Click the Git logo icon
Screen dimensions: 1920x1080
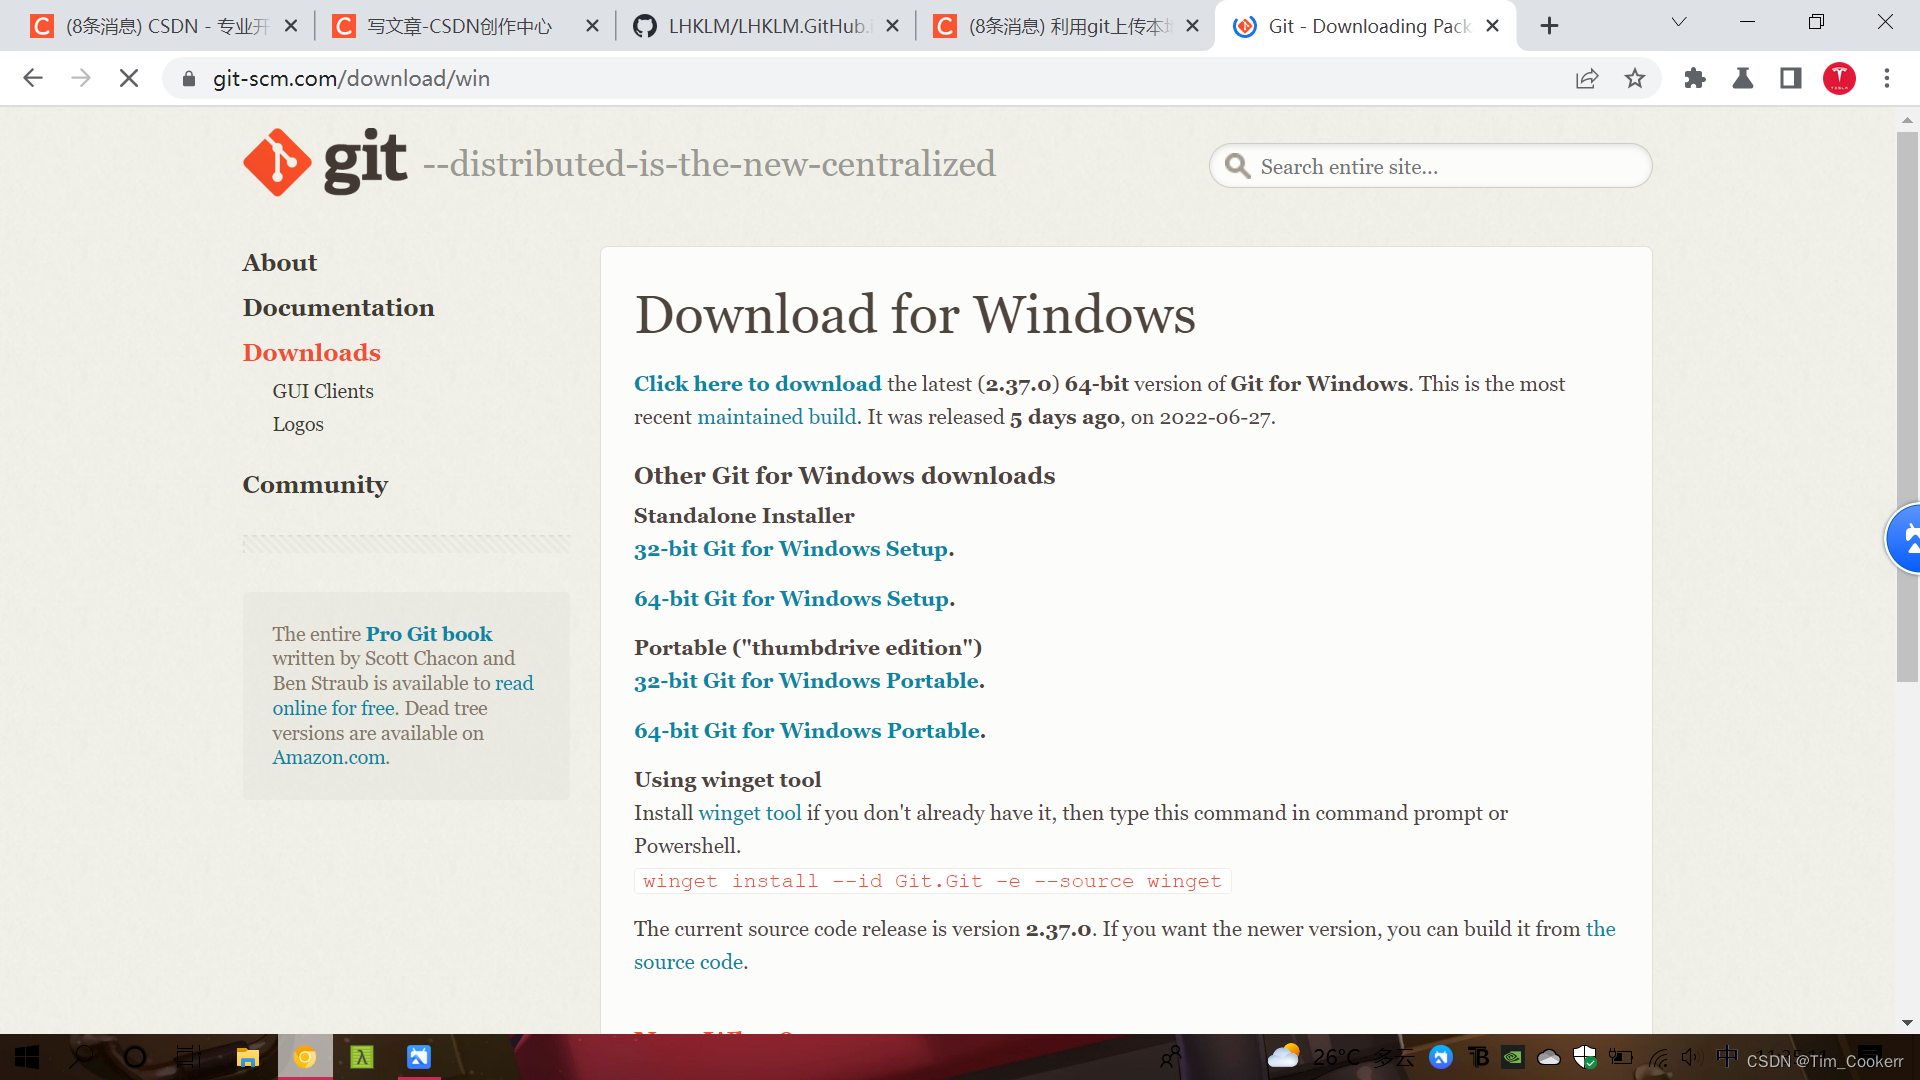tap(277, 162)
